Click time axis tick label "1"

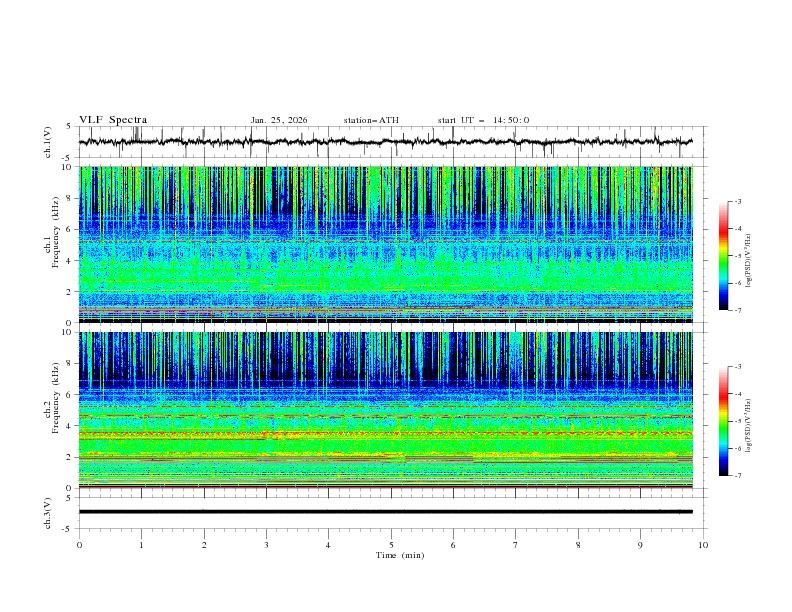141,545
